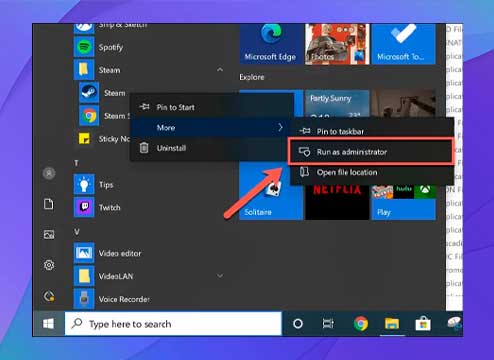The image size is (494, 360).
Task: Click the Video editor label
Action: [x=120, y=253]
